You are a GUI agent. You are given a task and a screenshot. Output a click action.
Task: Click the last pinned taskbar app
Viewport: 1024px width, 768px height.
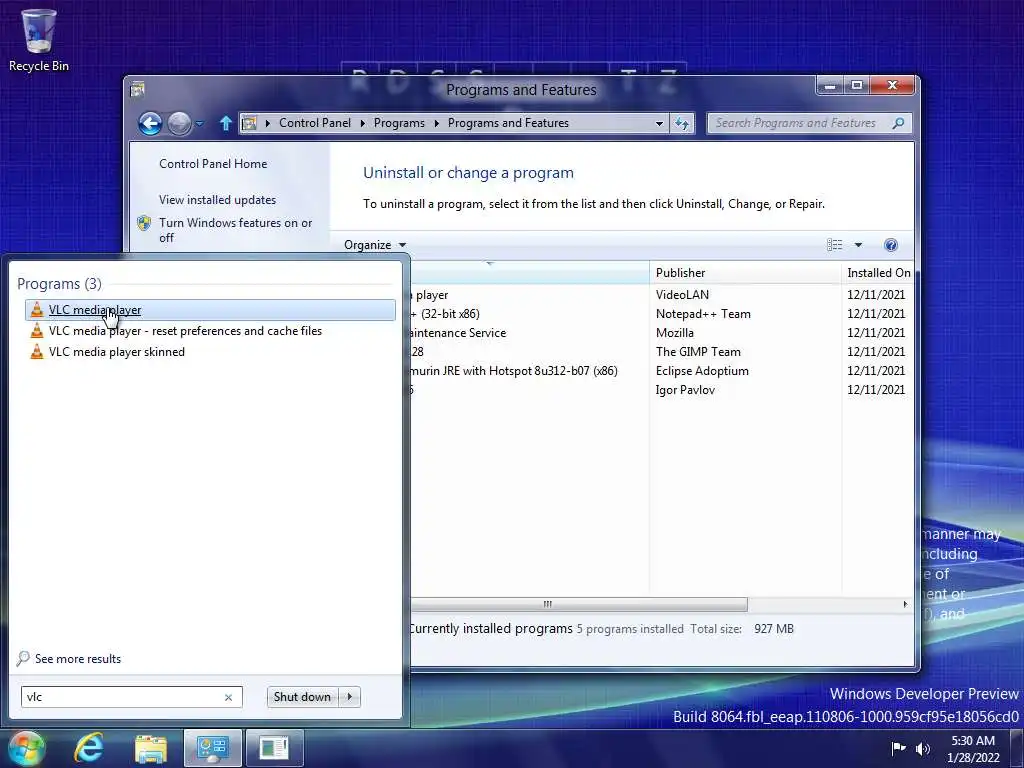[274, 748]
